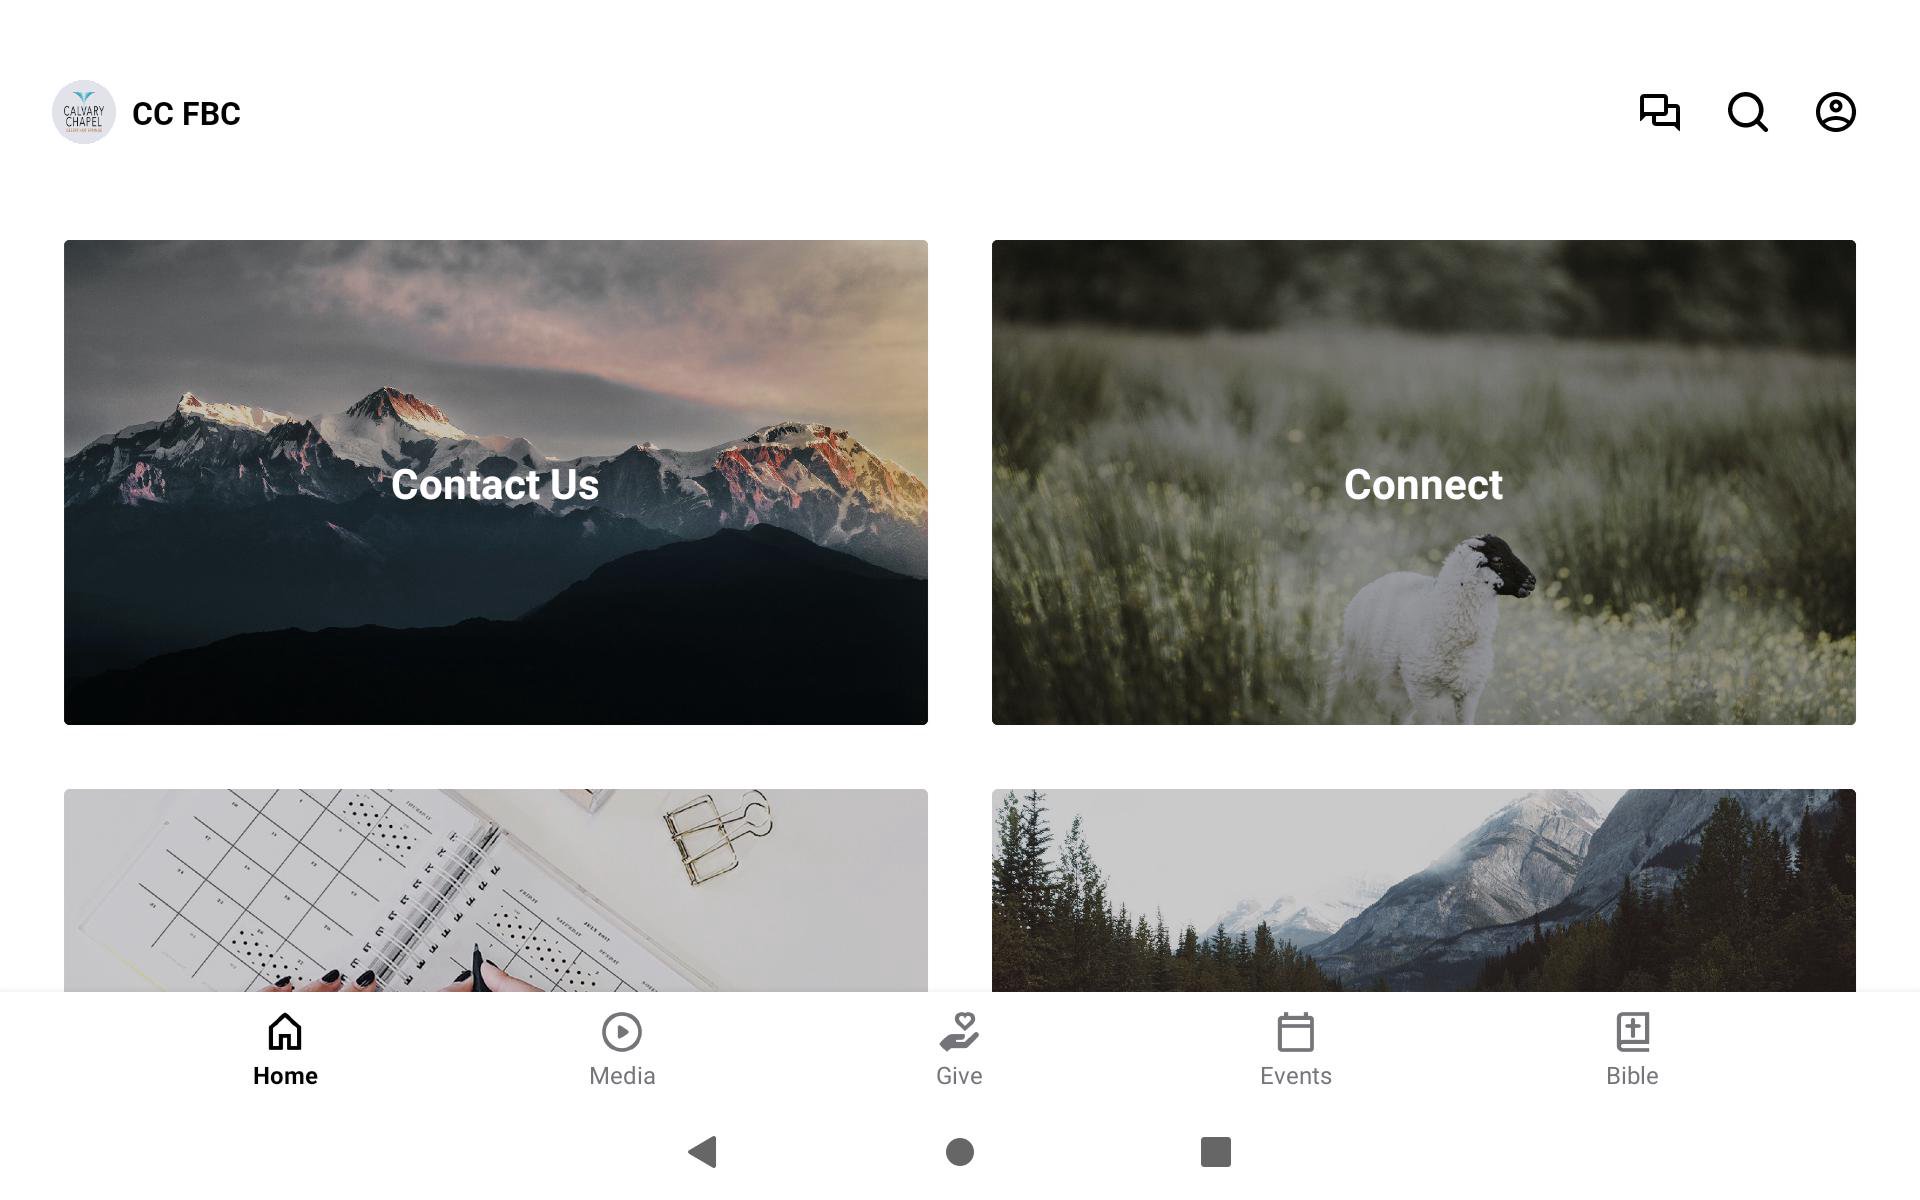Tap the Calvary Chapel round logo

pyautogui.click(x=84, y=112)
